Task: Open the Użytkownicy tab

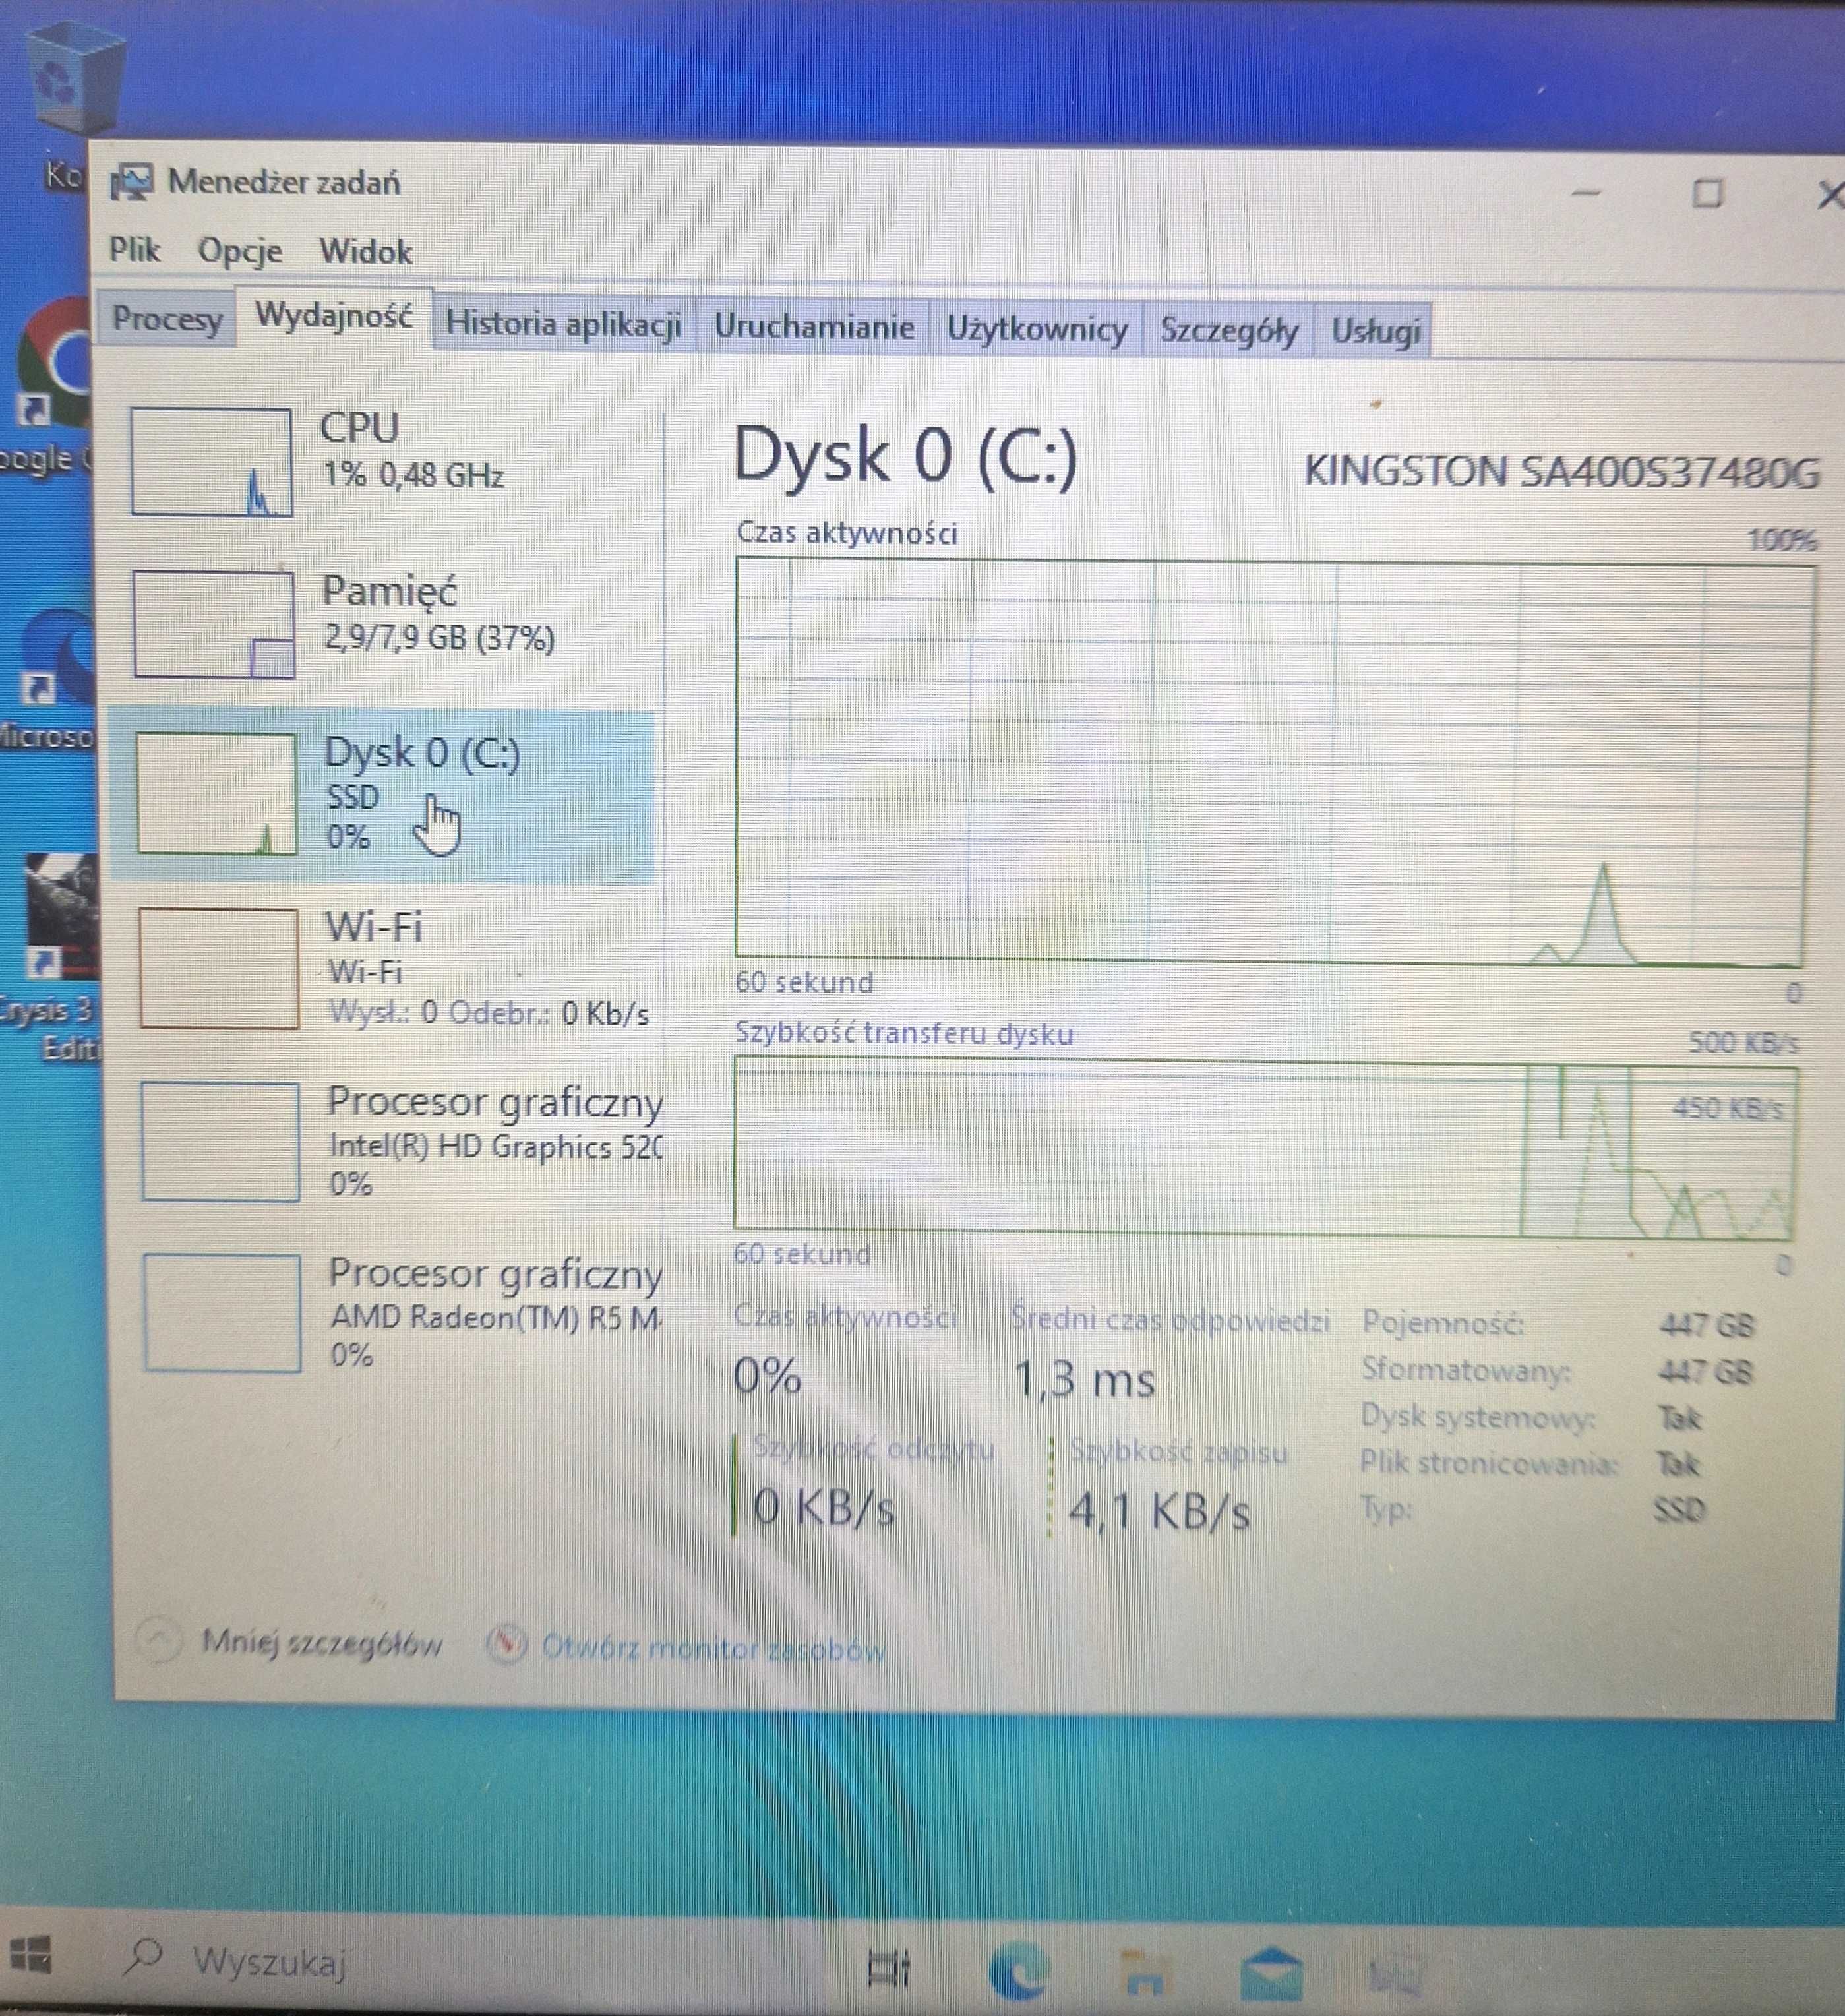Action: (1037, 329)
